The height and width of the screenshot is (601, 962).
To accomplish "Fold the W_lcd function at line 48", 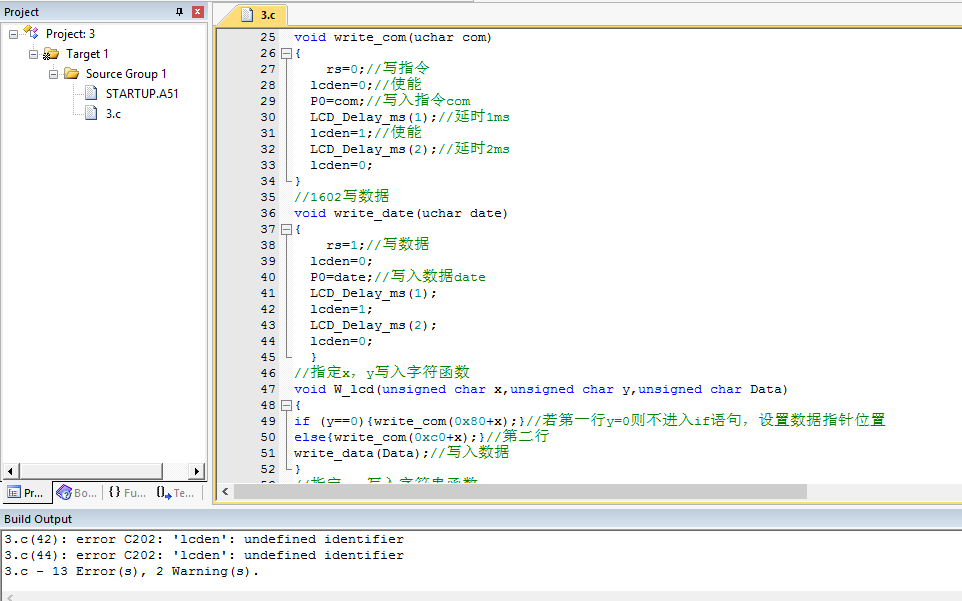I will tap(287, 405).
